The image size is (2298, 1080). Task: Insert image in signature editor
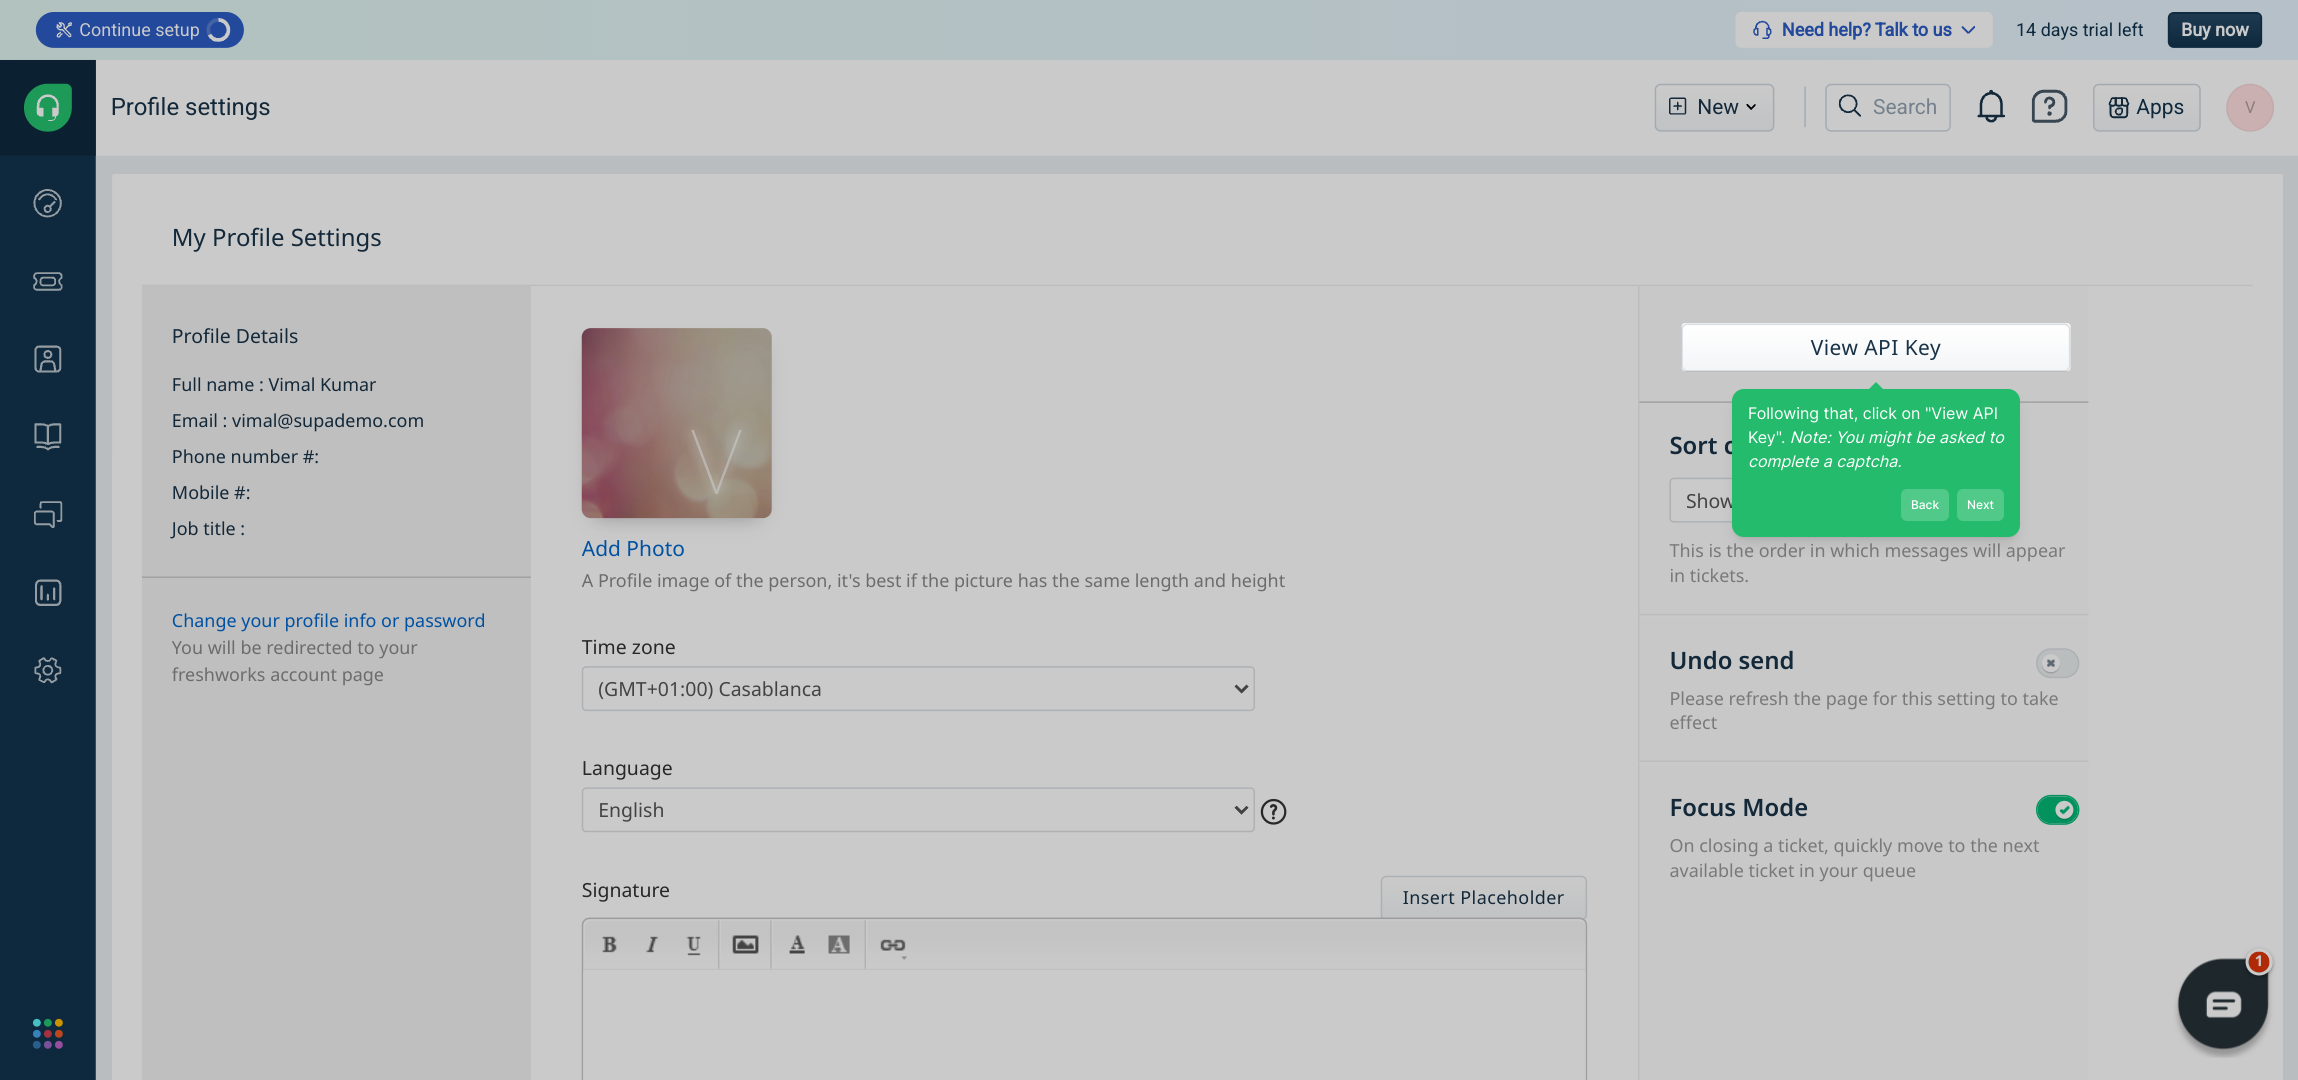click(x=745, y=945)
